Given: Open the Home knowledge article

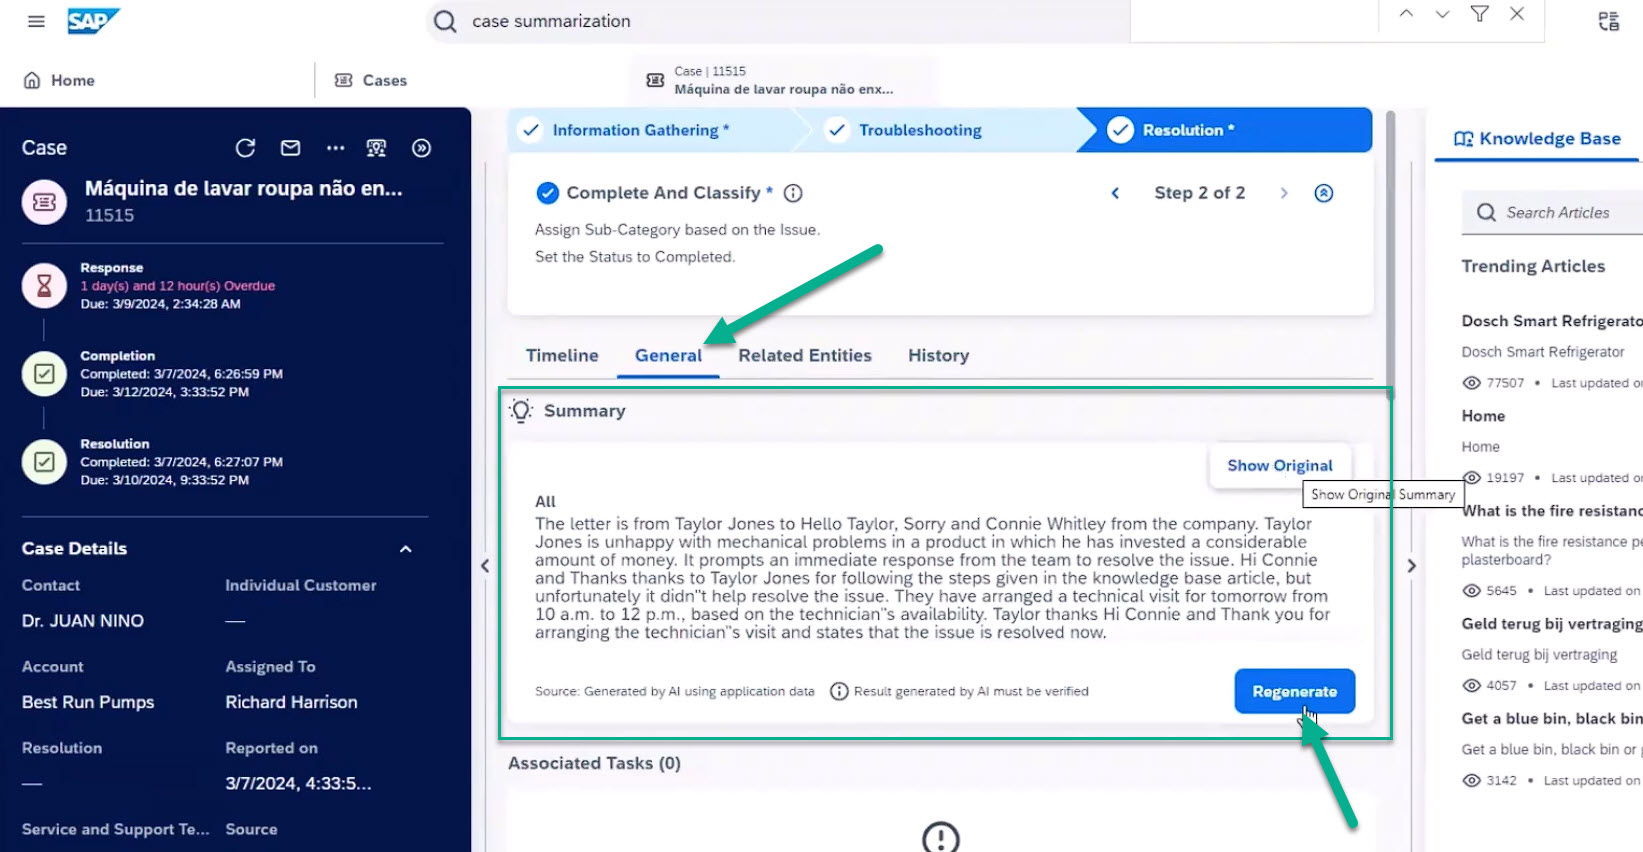Looking at the screenshot, I should click(1483, 416).
